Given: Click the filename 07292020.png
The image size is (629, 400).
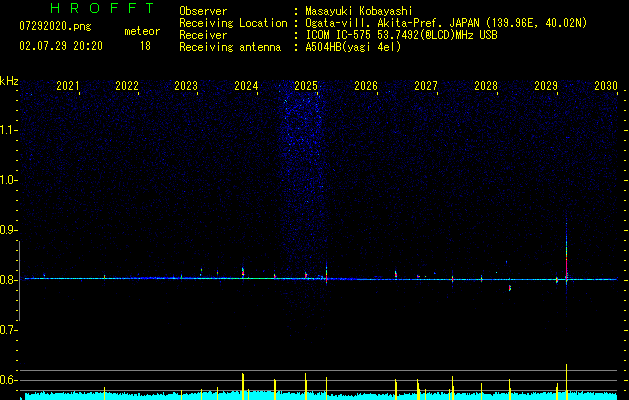Looking at the screenshot, I should coord(55,26).
